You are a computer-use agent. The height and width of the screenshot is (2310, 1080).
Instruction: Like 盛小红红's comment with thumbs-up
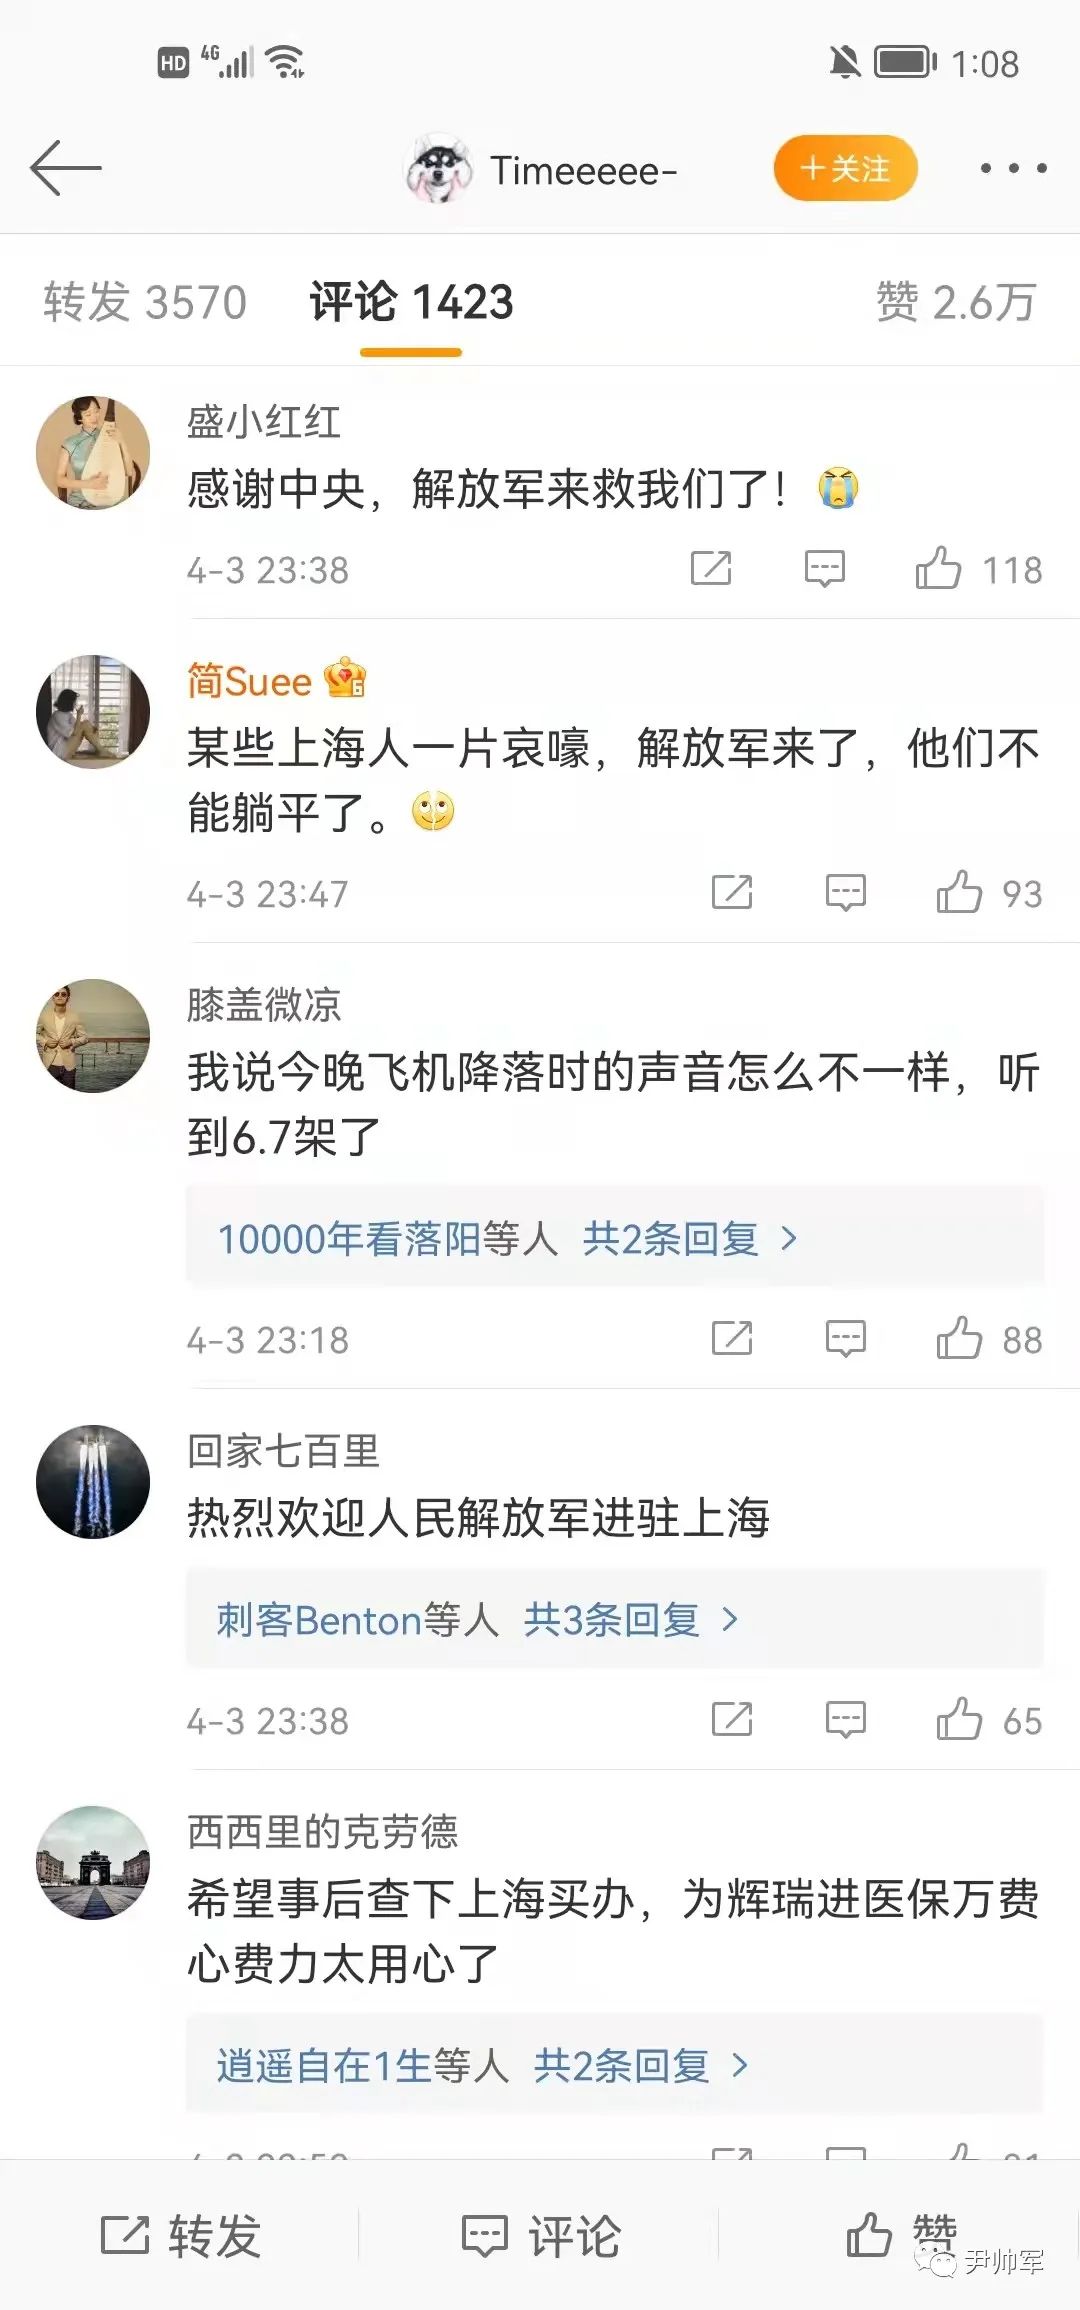click(x=938, y=569)
